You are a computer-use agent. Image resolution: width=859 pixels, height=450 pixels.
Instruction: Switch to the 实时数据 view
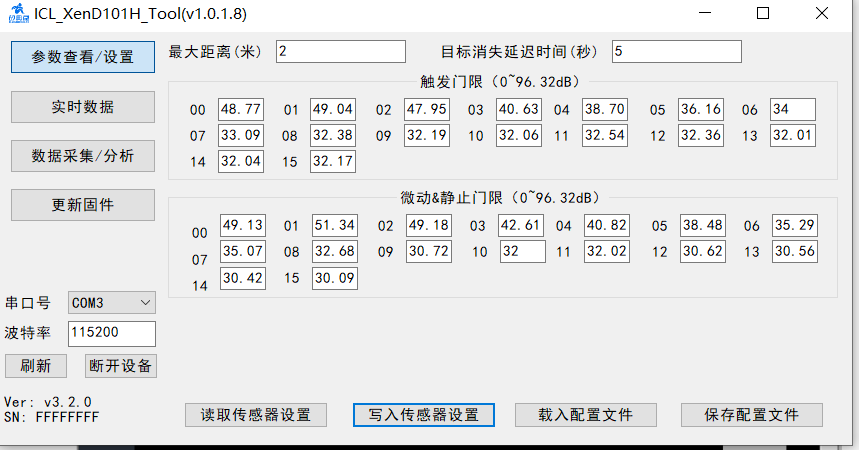pyautogui.click(x=83, y=107)
